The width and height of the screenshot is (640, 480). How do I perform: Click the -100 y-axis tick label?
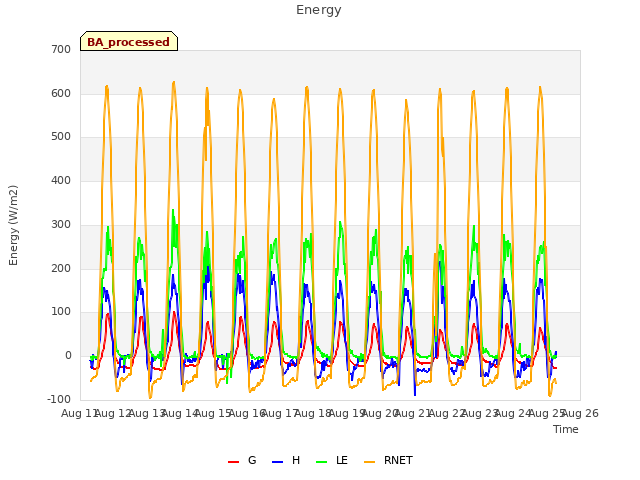tap(59, 399)
